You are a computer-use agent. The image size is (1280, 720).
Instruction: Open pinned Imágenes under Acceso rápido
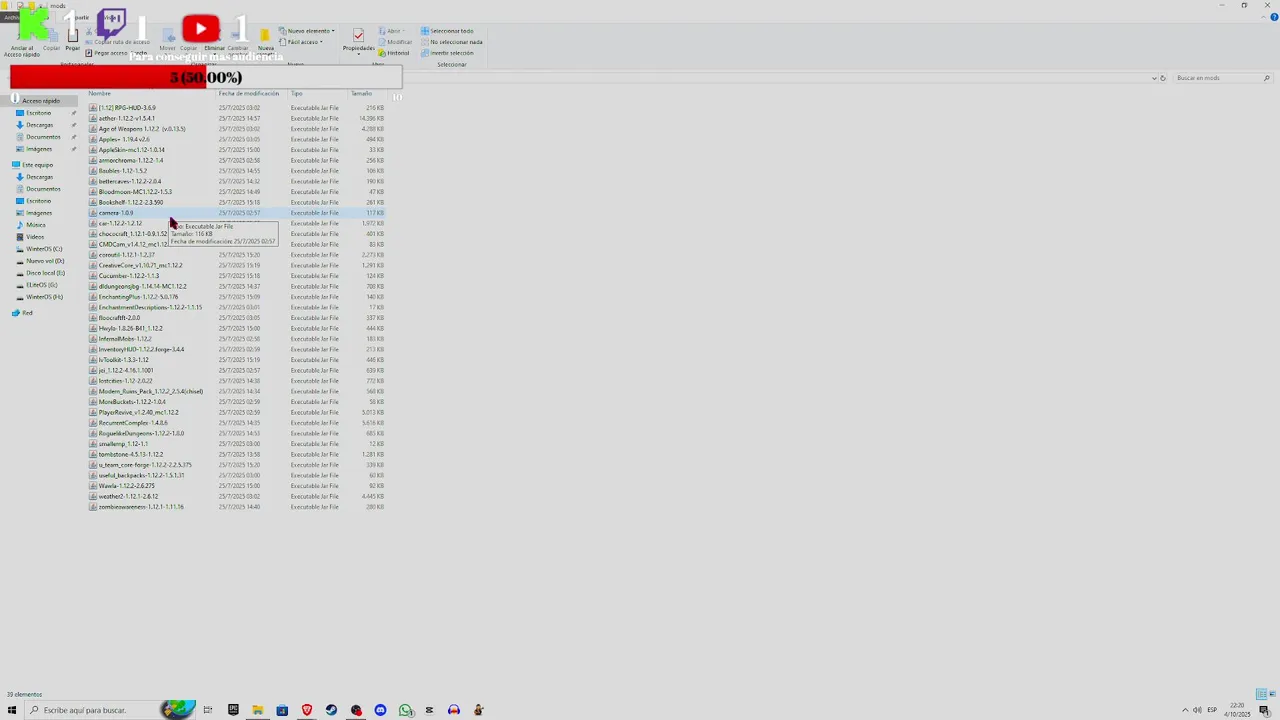39,149
